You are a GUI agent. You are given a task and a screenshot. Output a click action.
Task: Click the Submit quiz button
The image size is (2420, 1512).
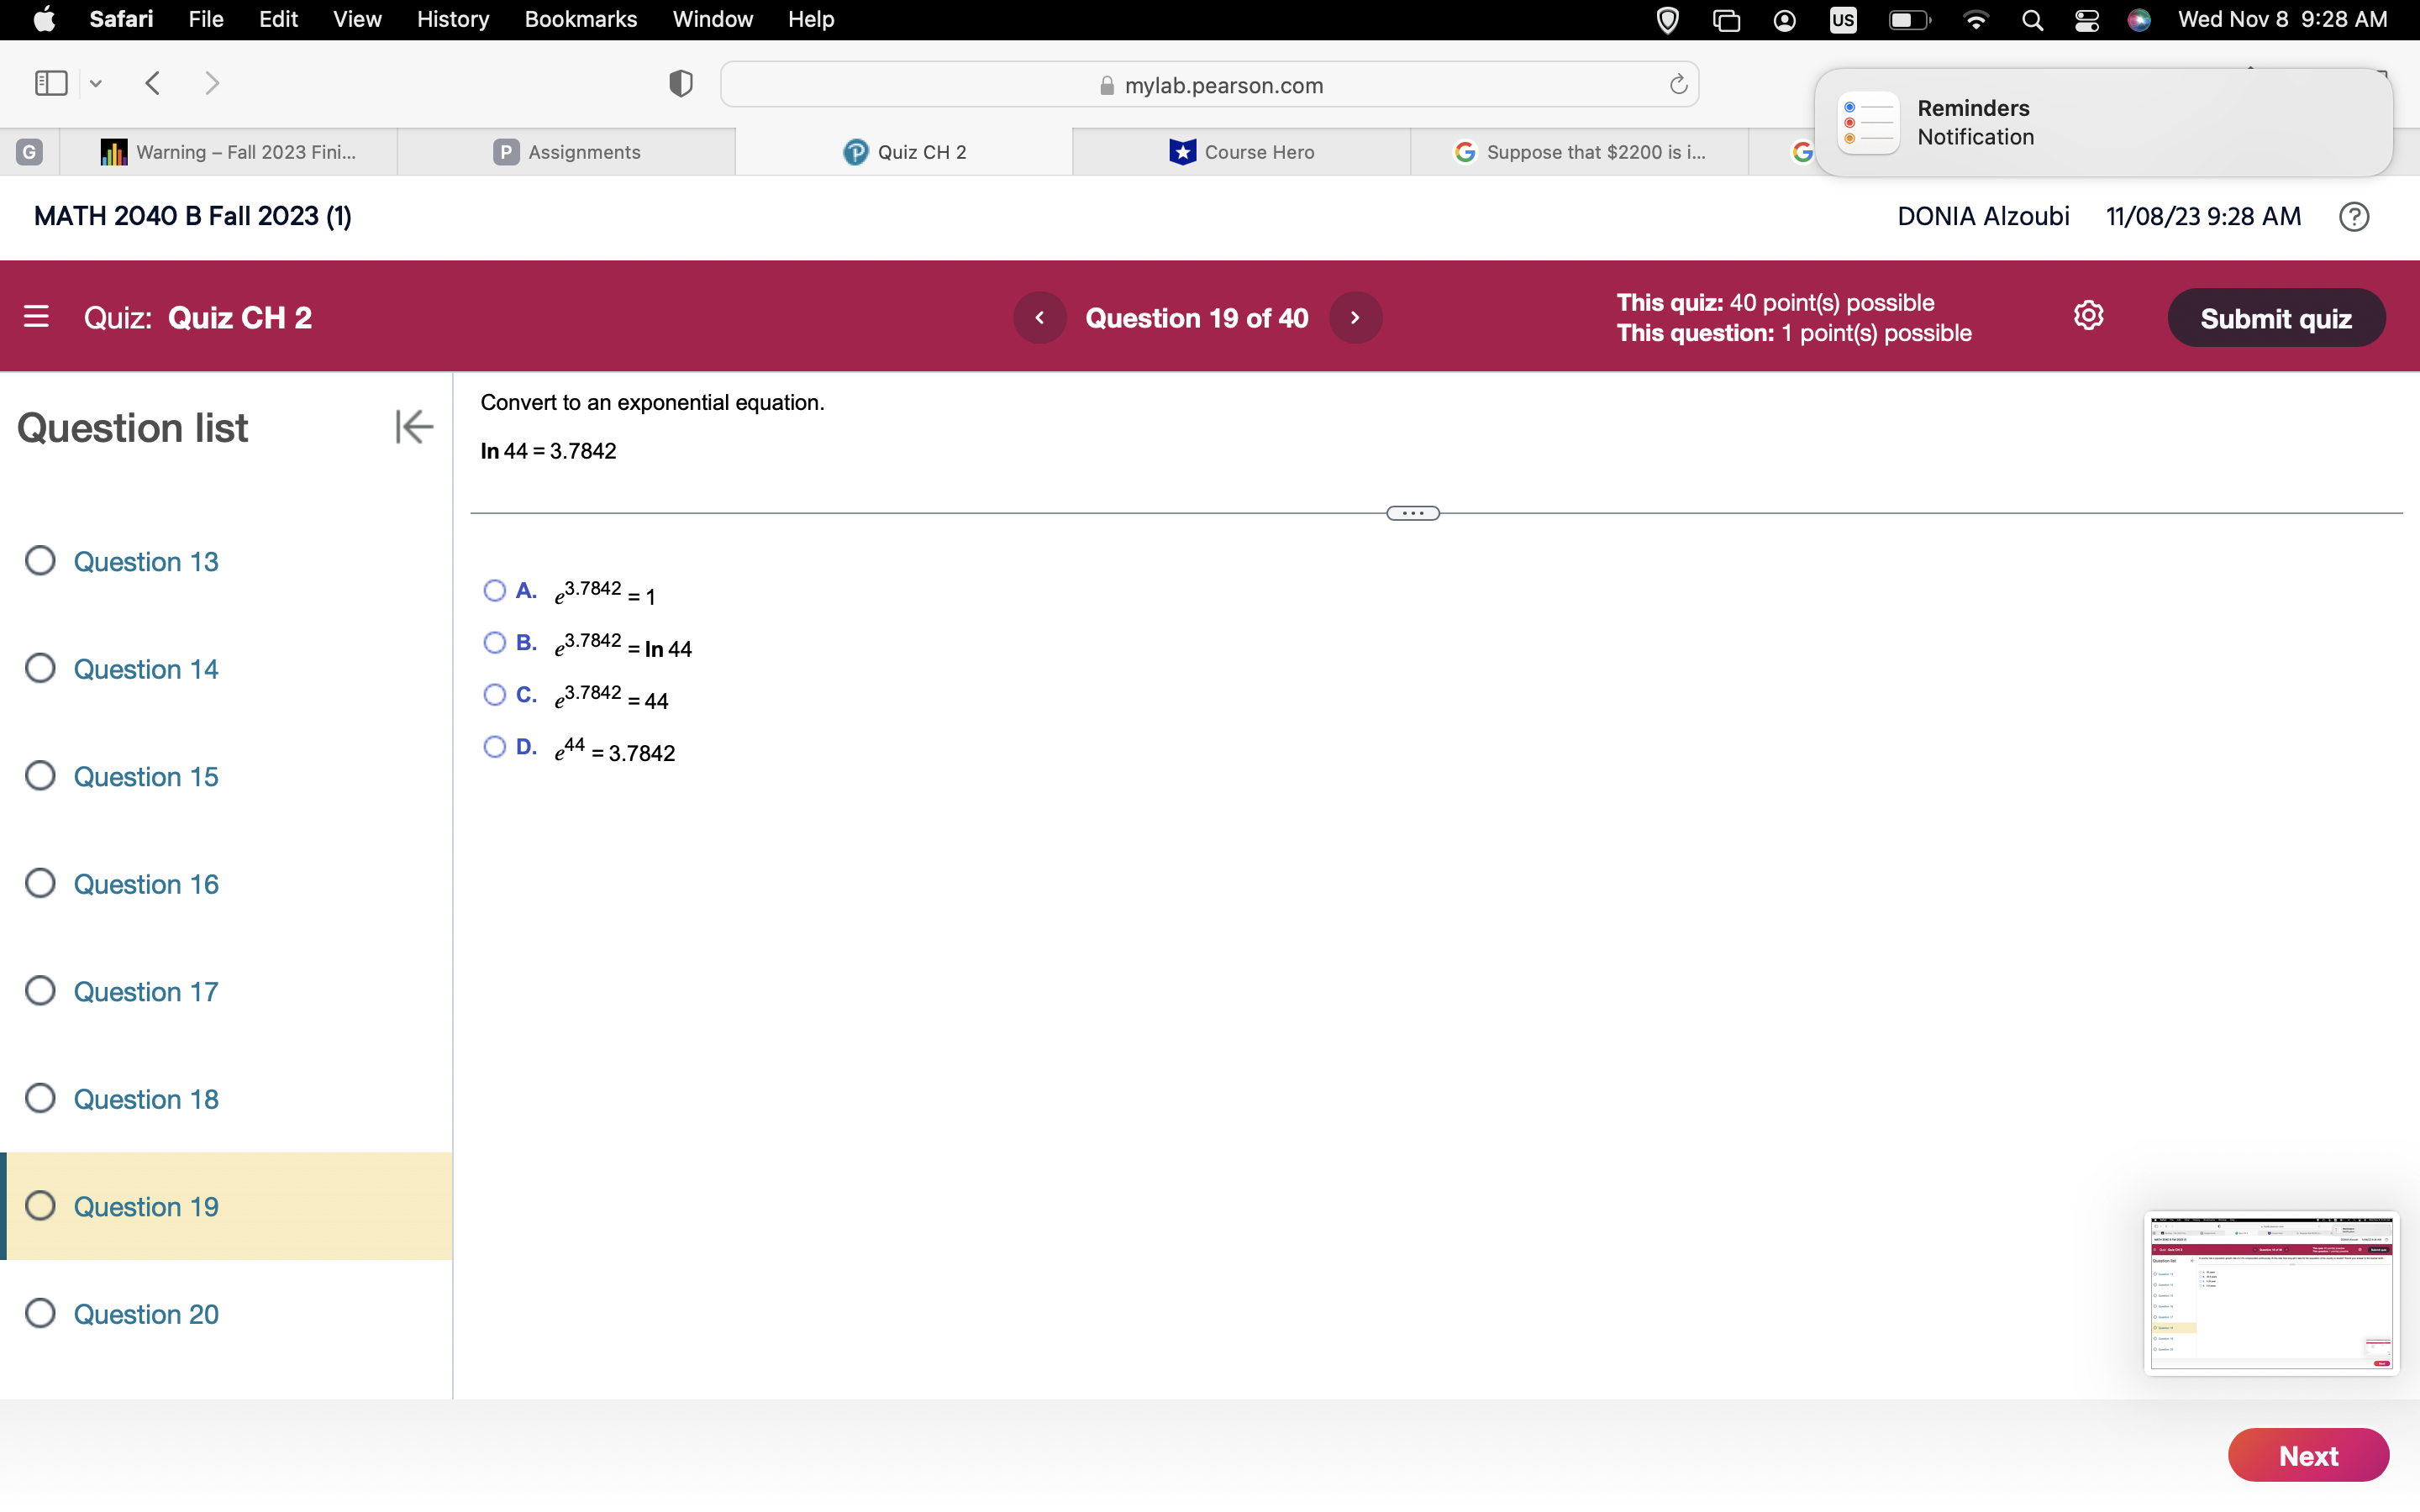tap(2276, 317)
